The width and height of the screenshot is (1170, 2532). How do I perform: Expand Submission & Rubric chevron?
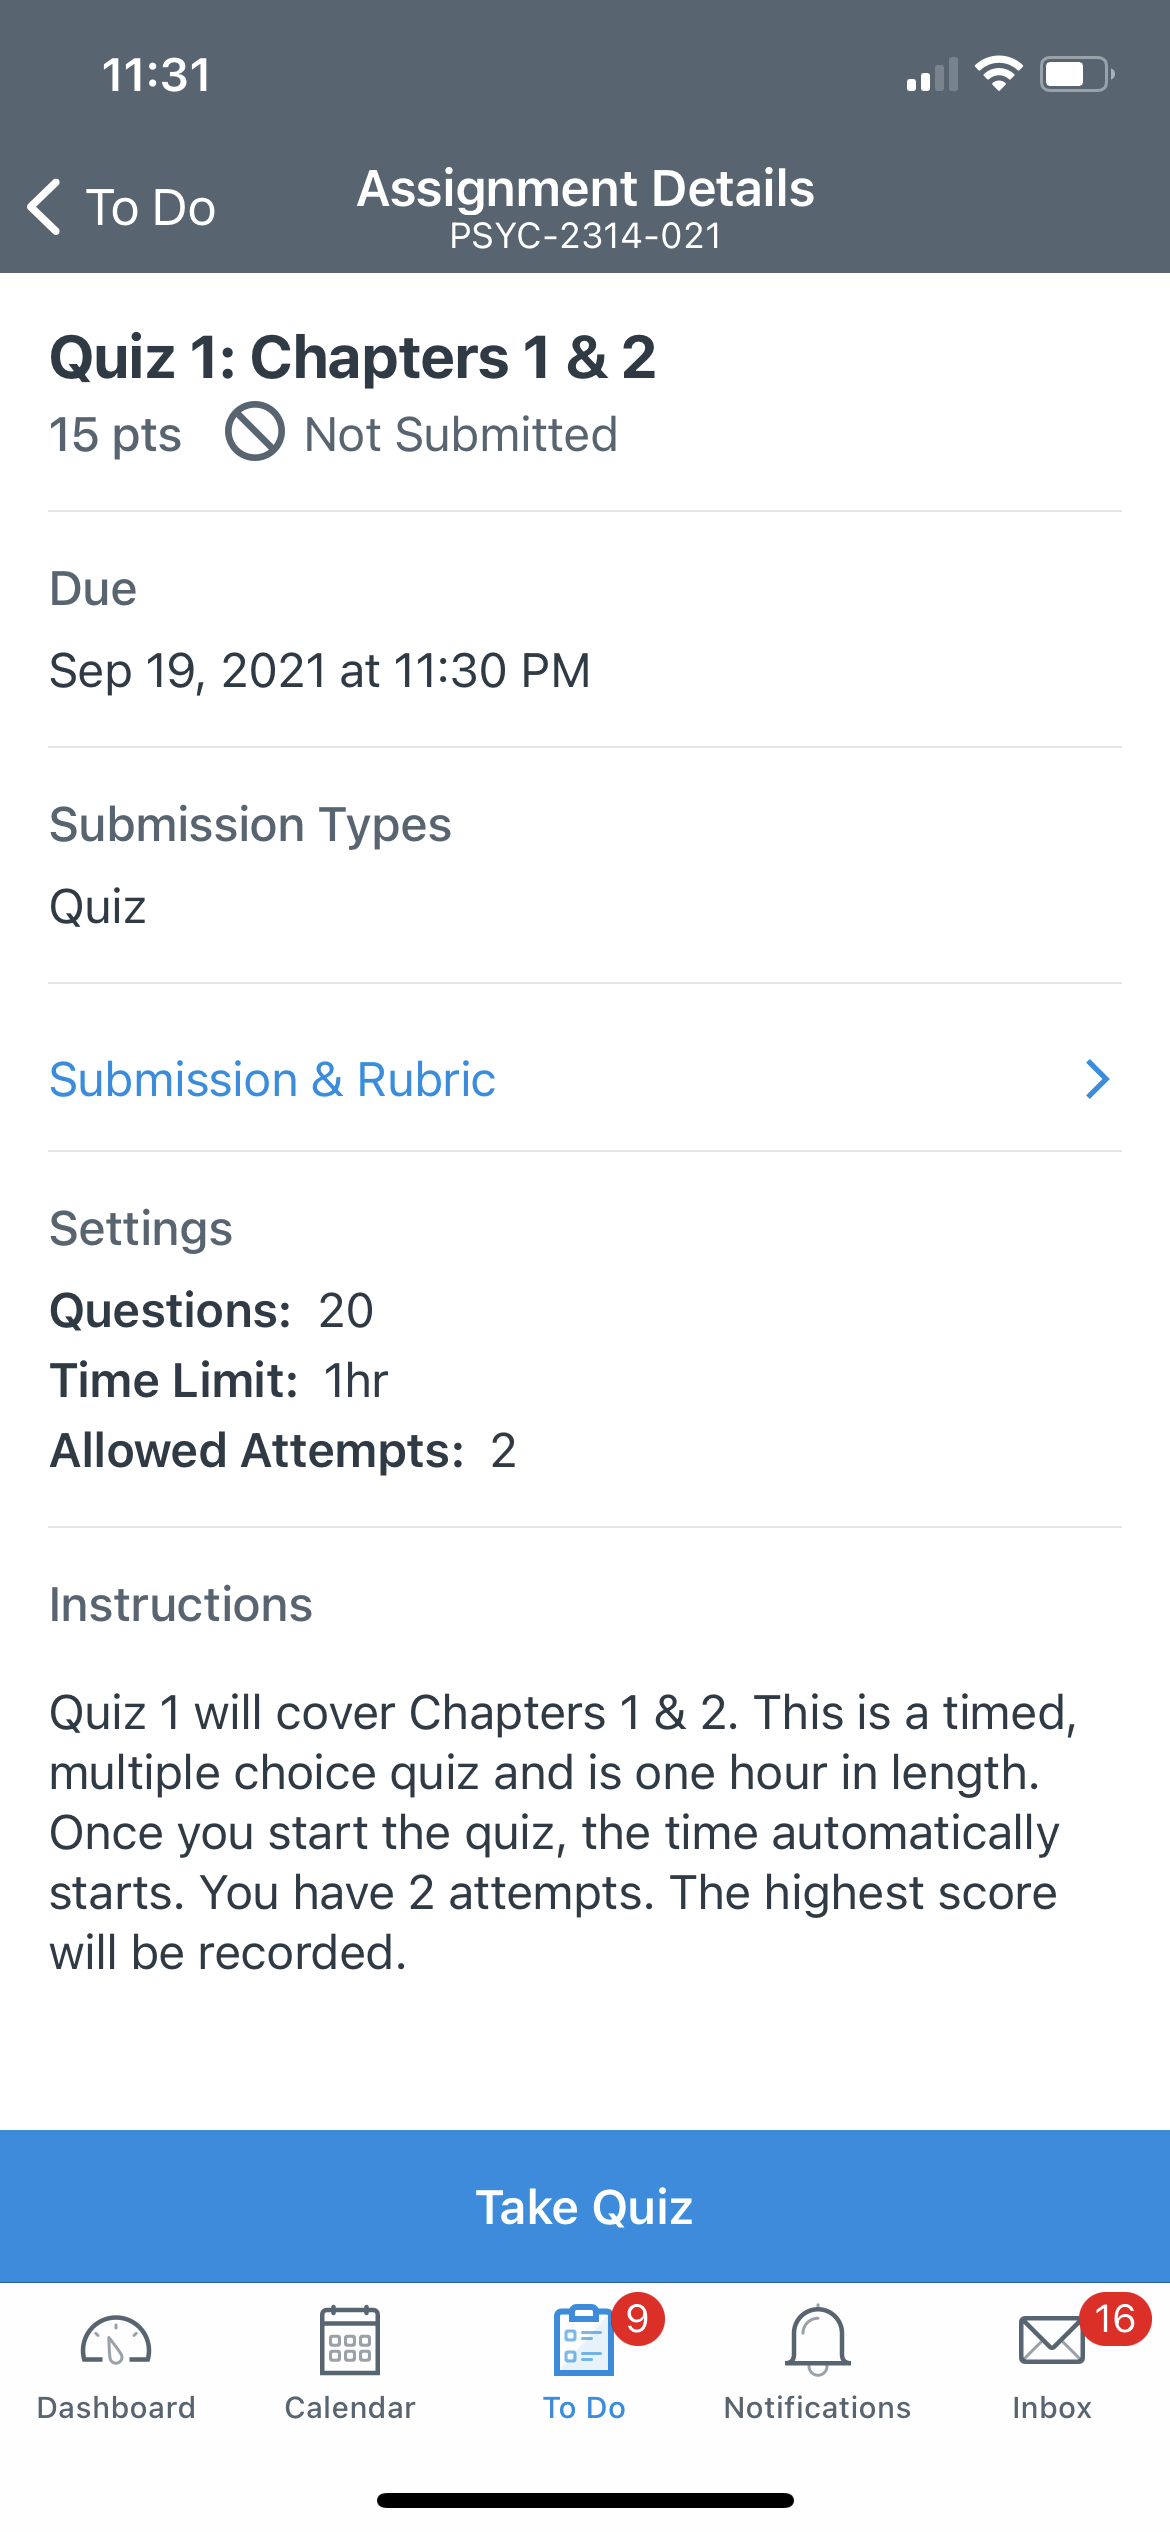1098,1079
